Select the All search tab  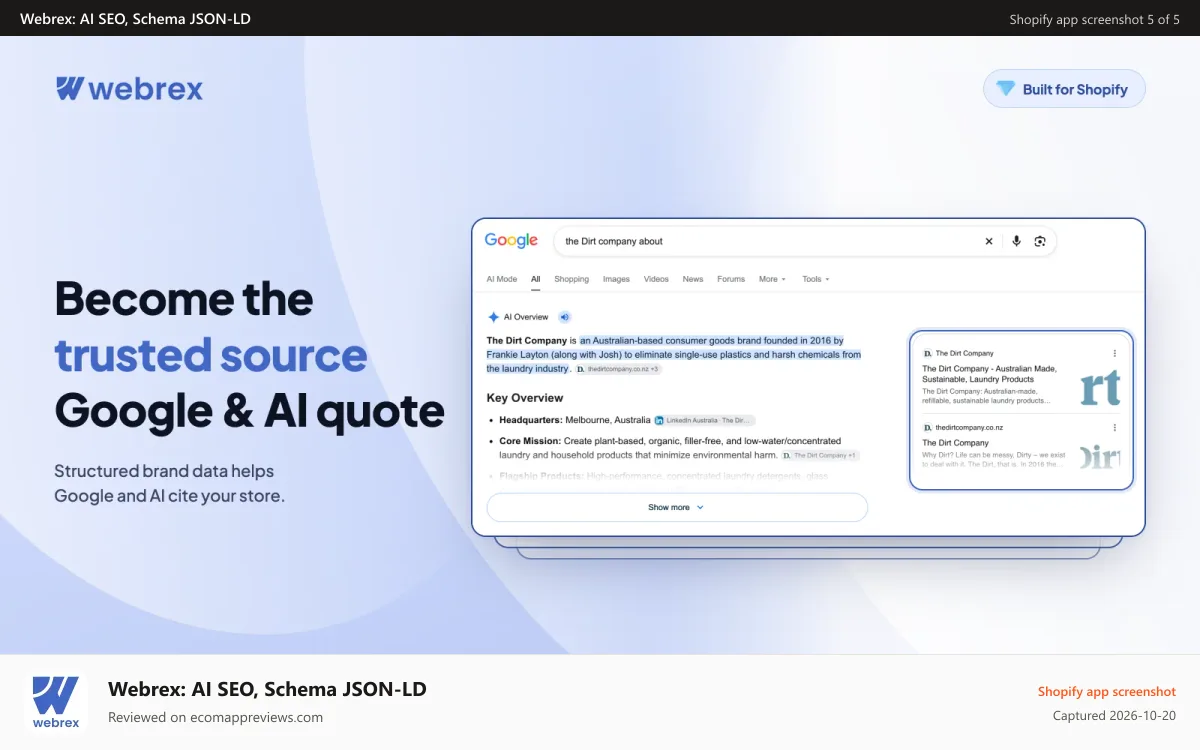[536, 279]
